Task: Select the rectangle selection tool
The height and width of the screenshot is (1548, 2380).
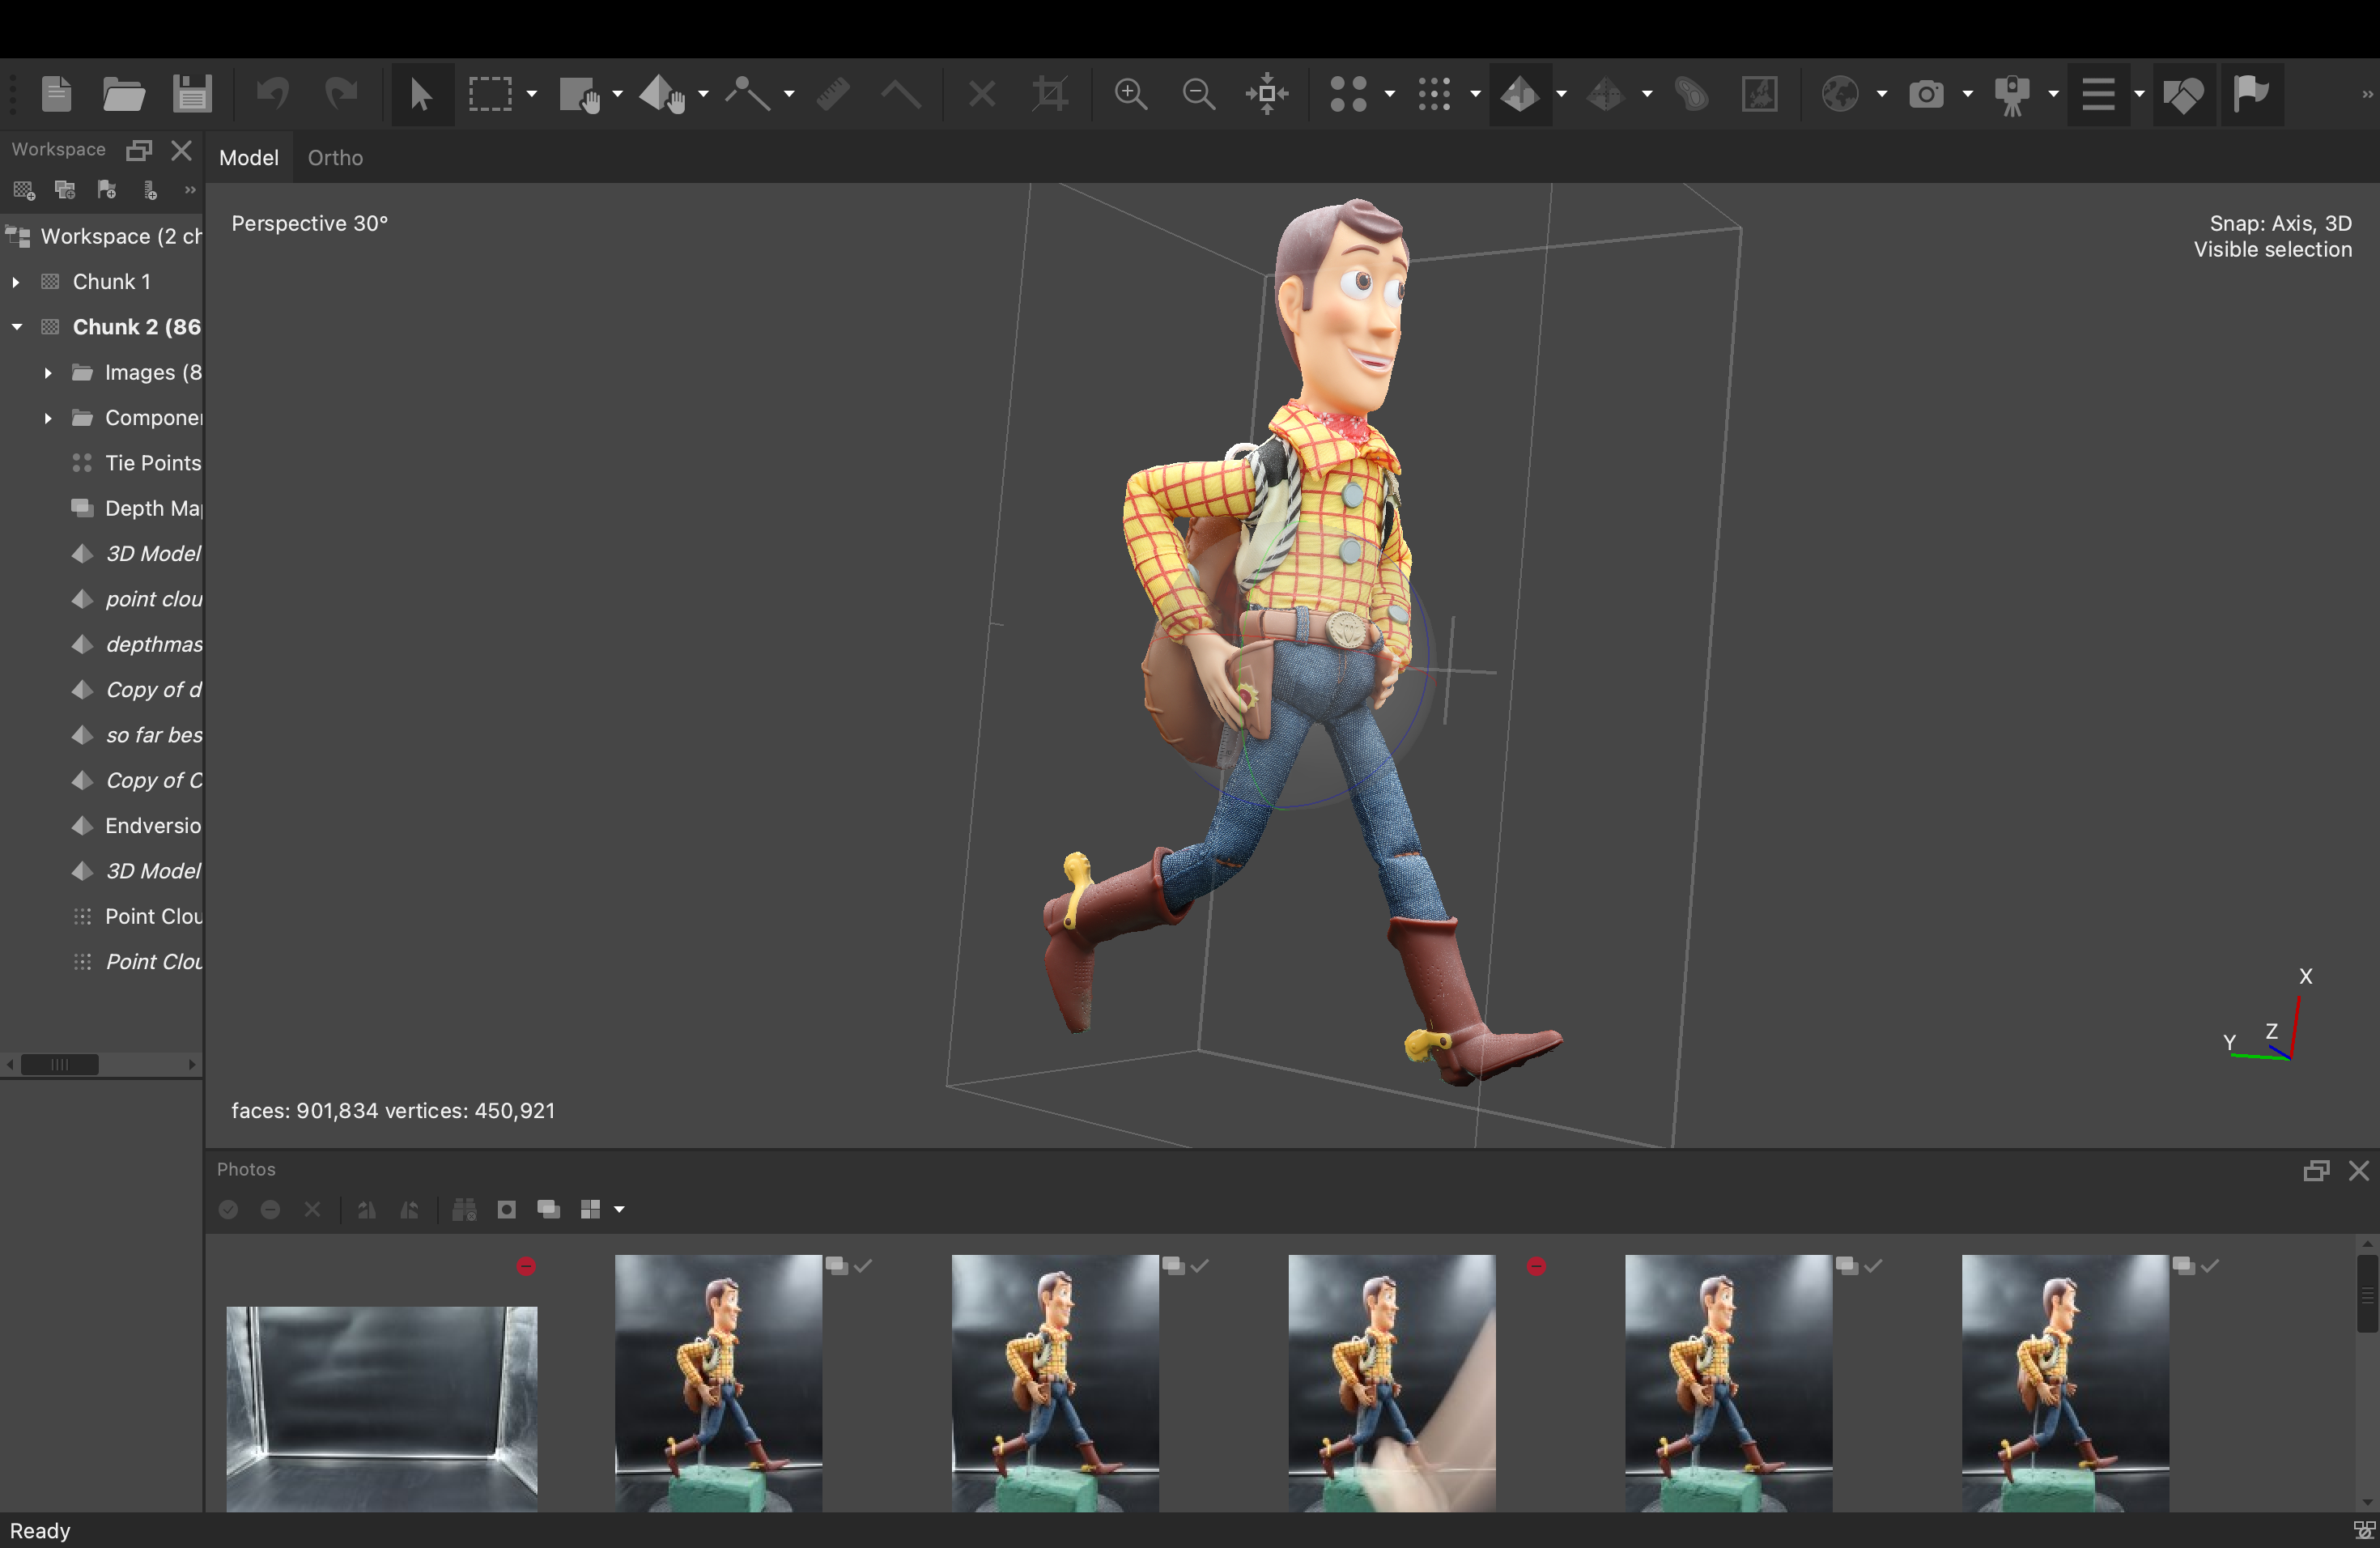Action: pyautogui.click(x=490, y=94)
